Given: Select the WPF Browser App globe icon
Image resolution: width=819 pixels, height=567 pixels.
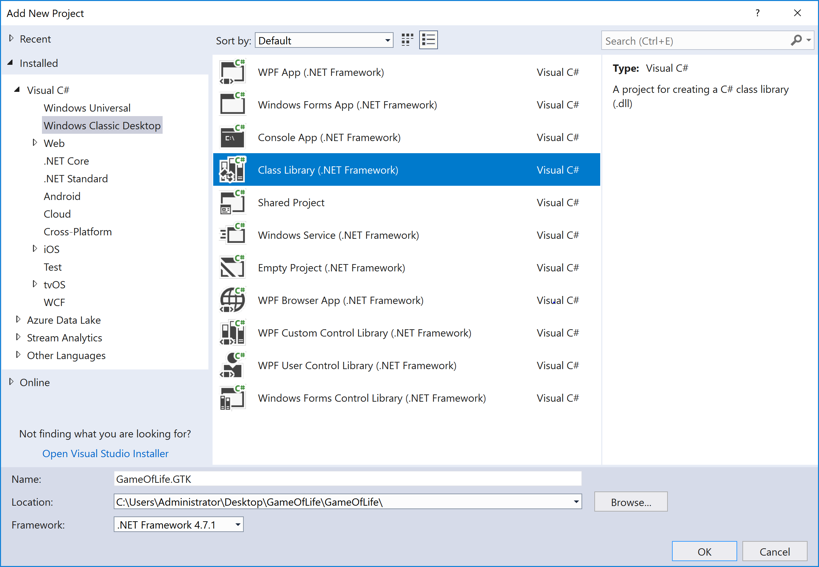Looking at the screenshot, I should click(232, 301).
